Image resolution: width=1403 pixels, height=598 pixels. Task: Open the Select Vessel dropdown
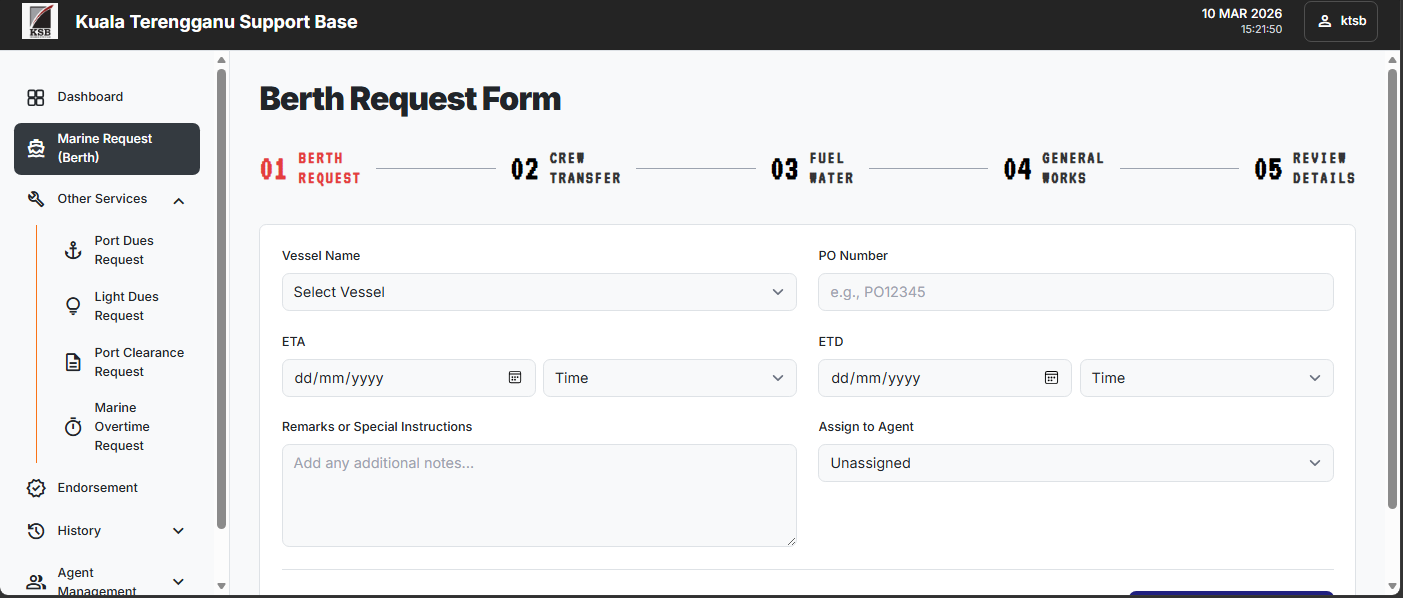539,292
